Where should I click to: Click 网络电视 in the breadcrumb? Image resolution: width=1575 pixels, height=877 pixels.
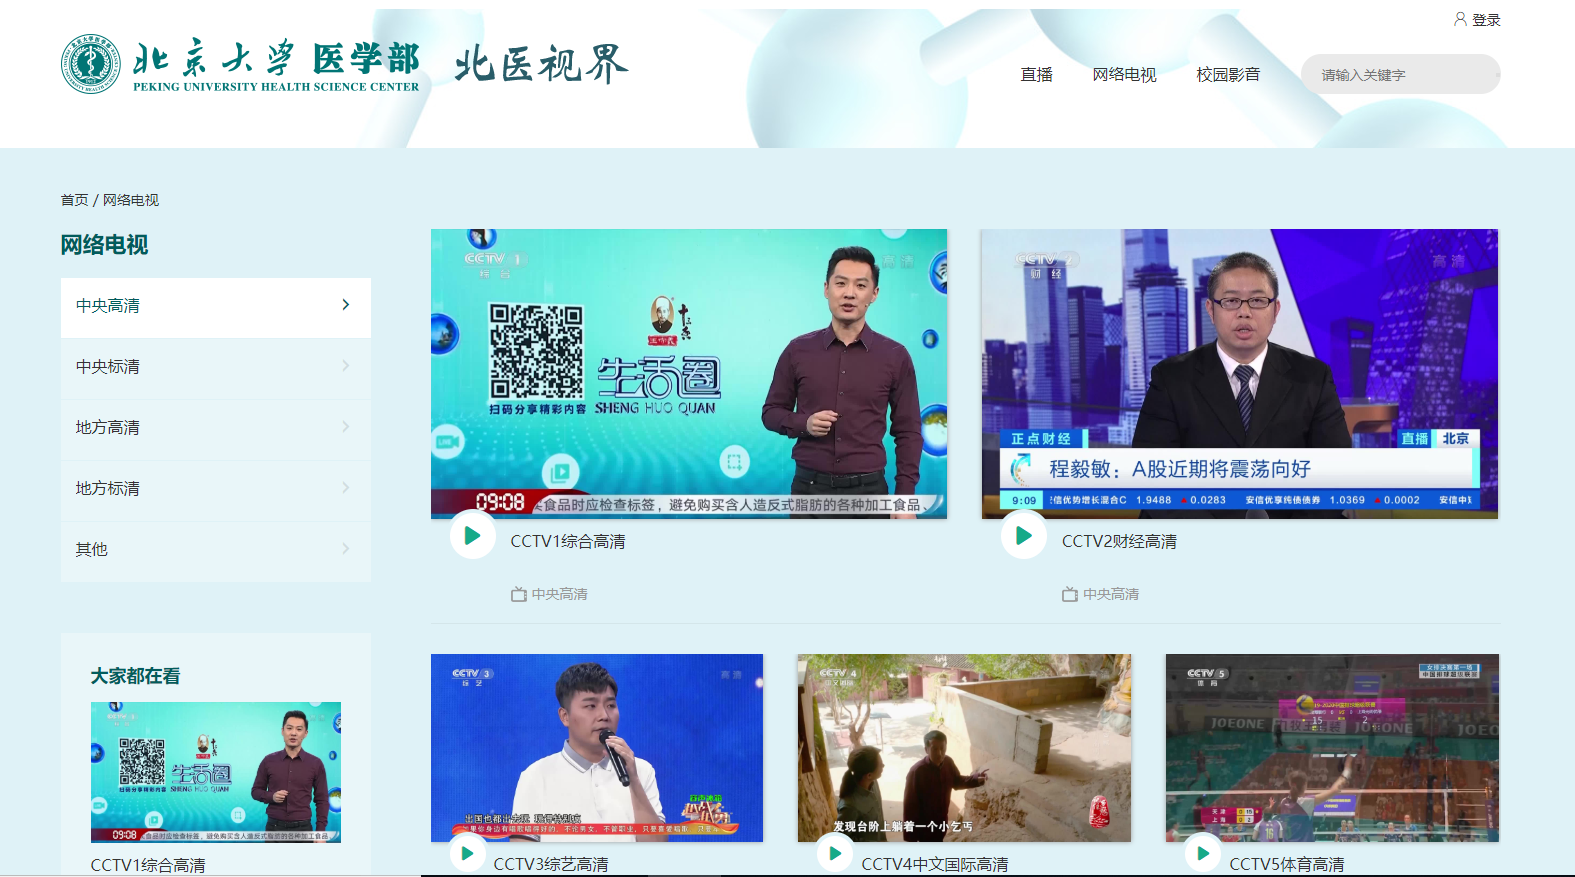pos(131,200)
